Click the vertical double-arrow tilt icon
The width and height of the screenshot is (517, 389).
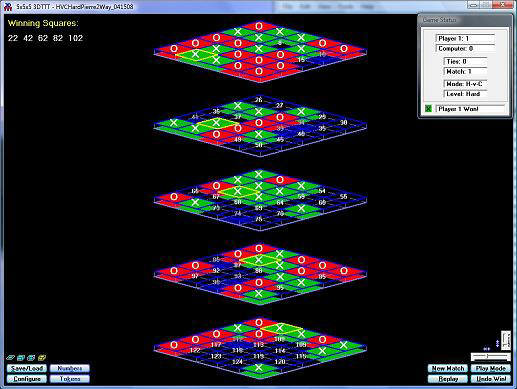pyautogui.click(x=498, y=343)
